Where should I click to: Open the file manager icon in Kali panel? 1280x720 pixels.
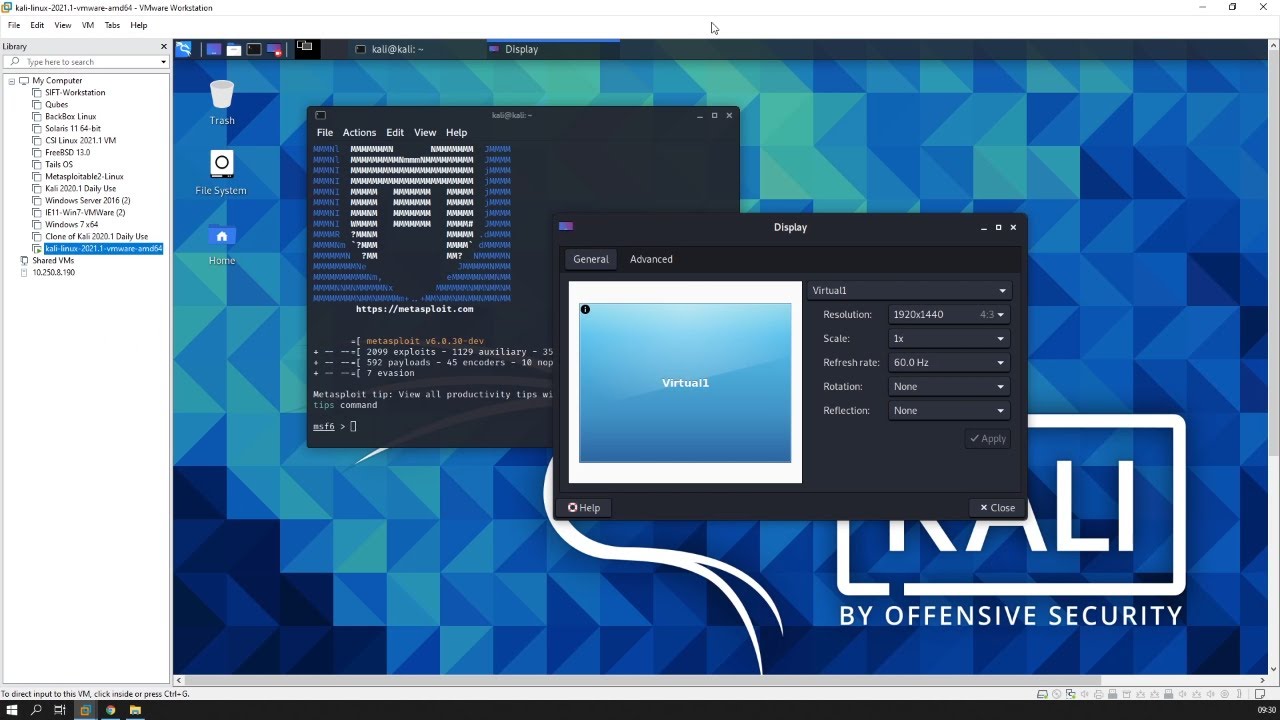pos(233,49)
